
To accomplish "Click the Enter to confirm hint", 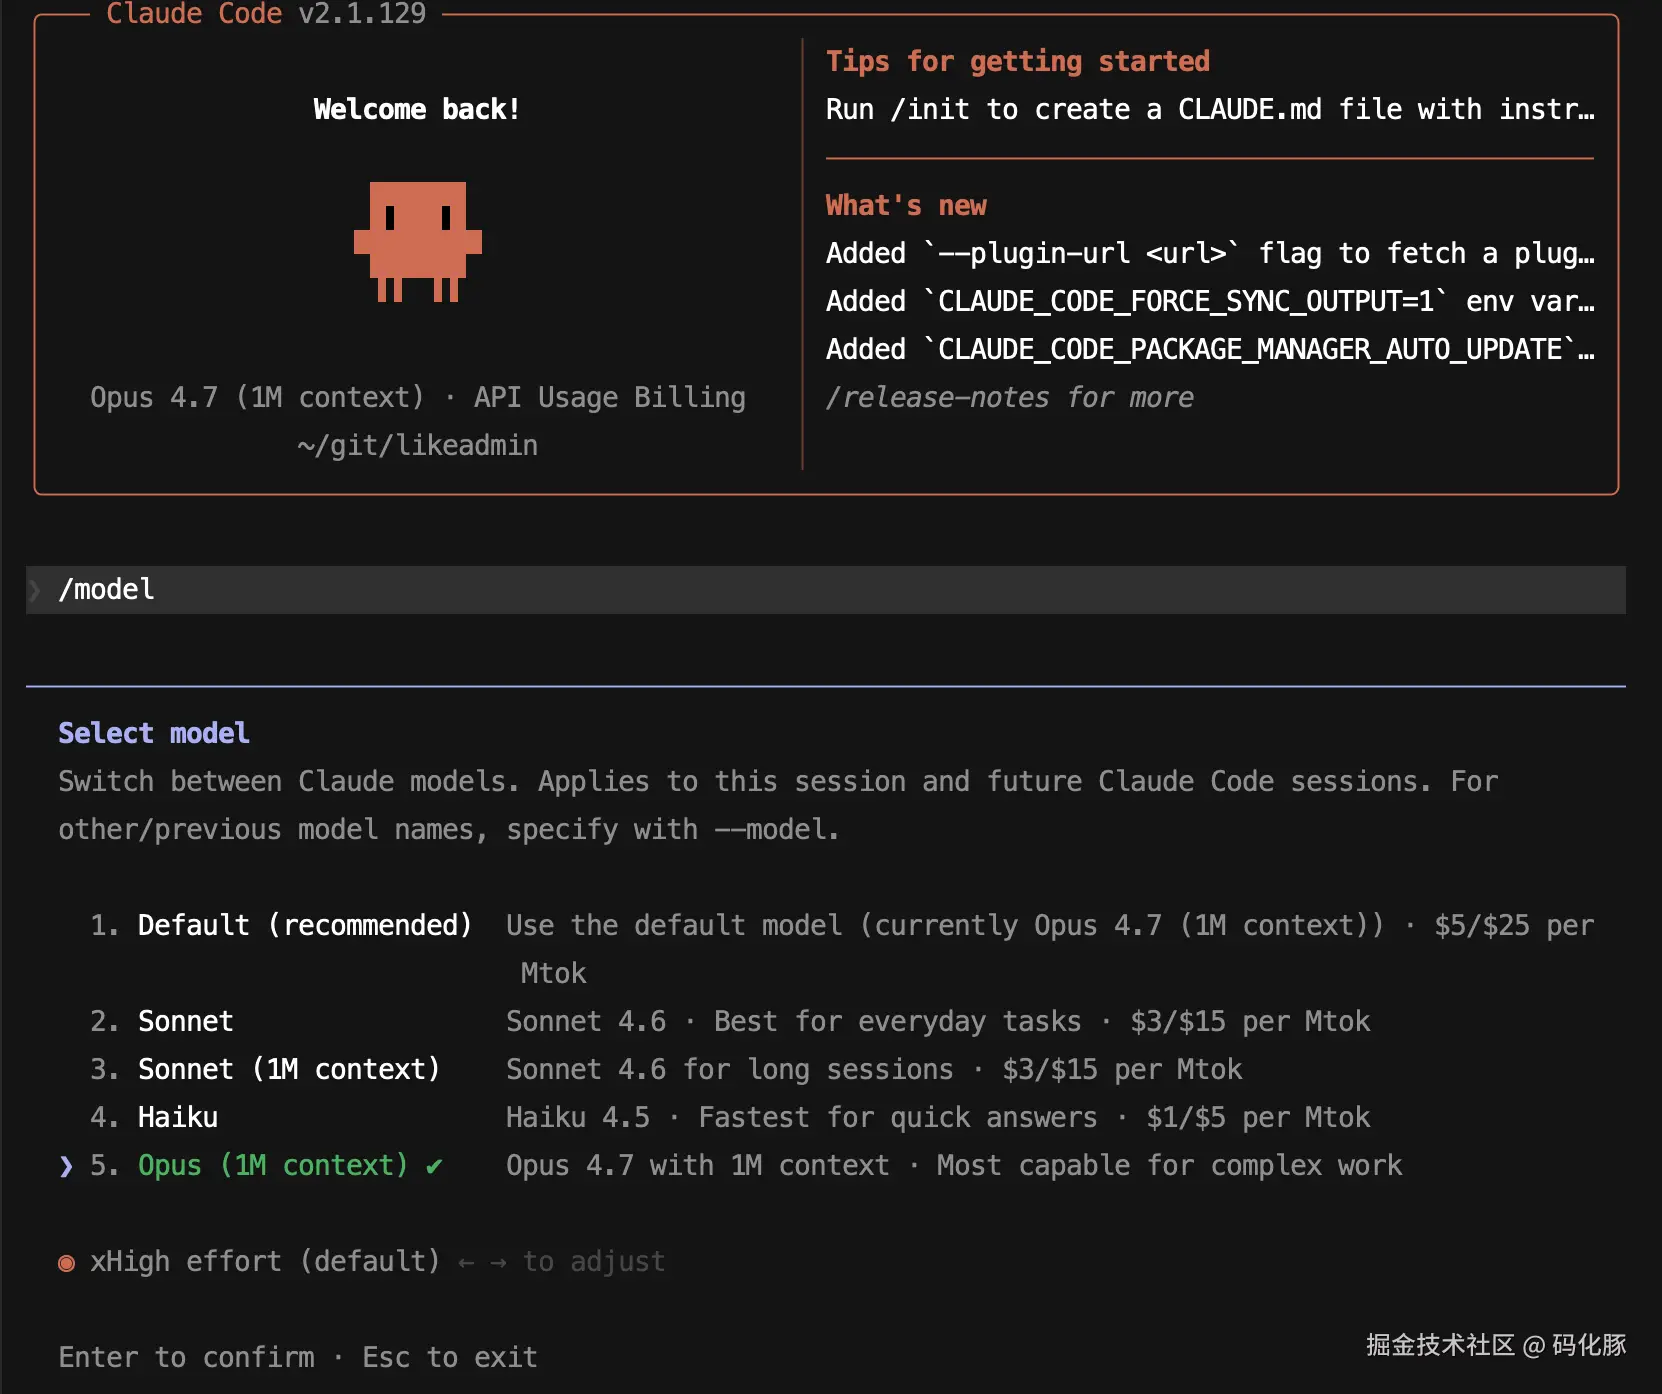I will 186,1357.
